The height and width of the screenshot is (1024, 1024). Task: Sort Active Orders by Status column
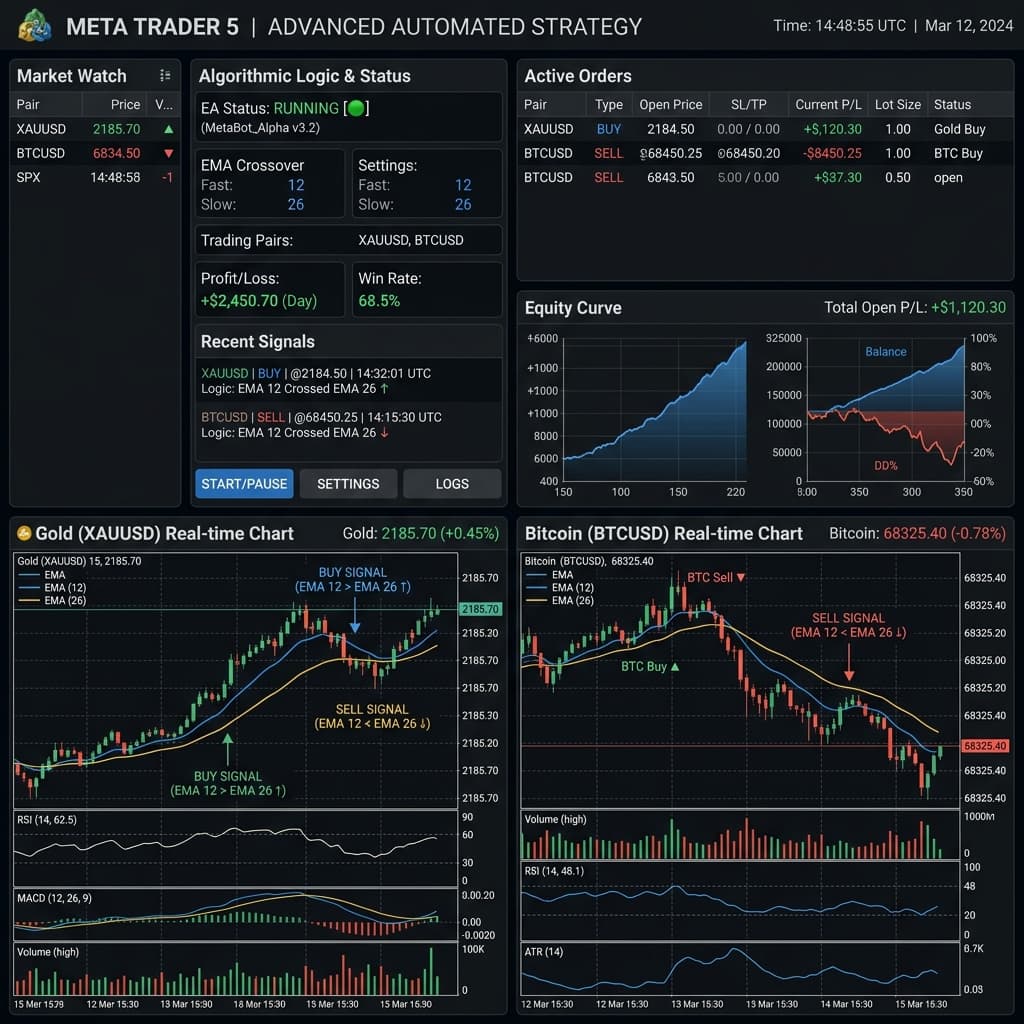[952, 104]
